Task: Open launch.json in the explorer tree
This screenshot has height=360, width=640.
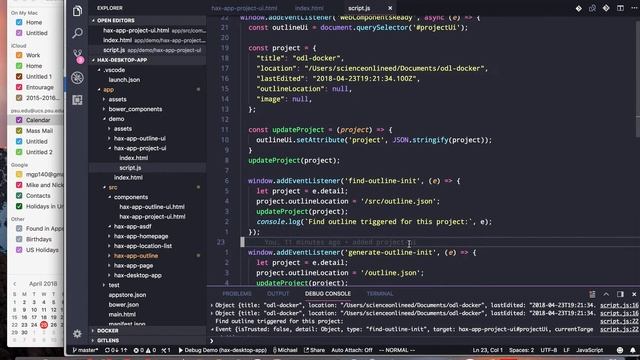Action: click(x=124, y=80)
